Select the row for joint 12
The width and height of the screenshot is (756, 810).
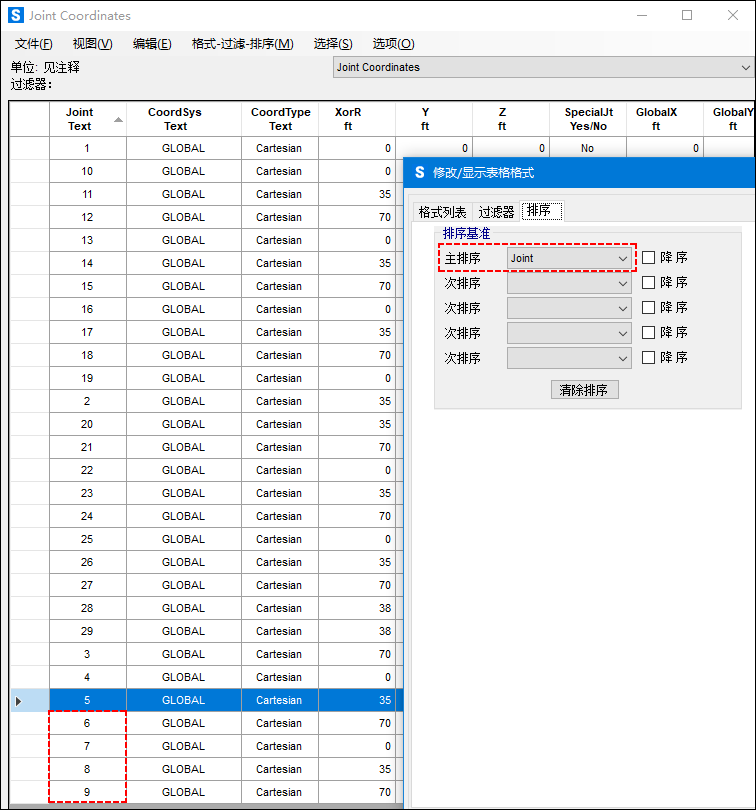pos(87,217)
